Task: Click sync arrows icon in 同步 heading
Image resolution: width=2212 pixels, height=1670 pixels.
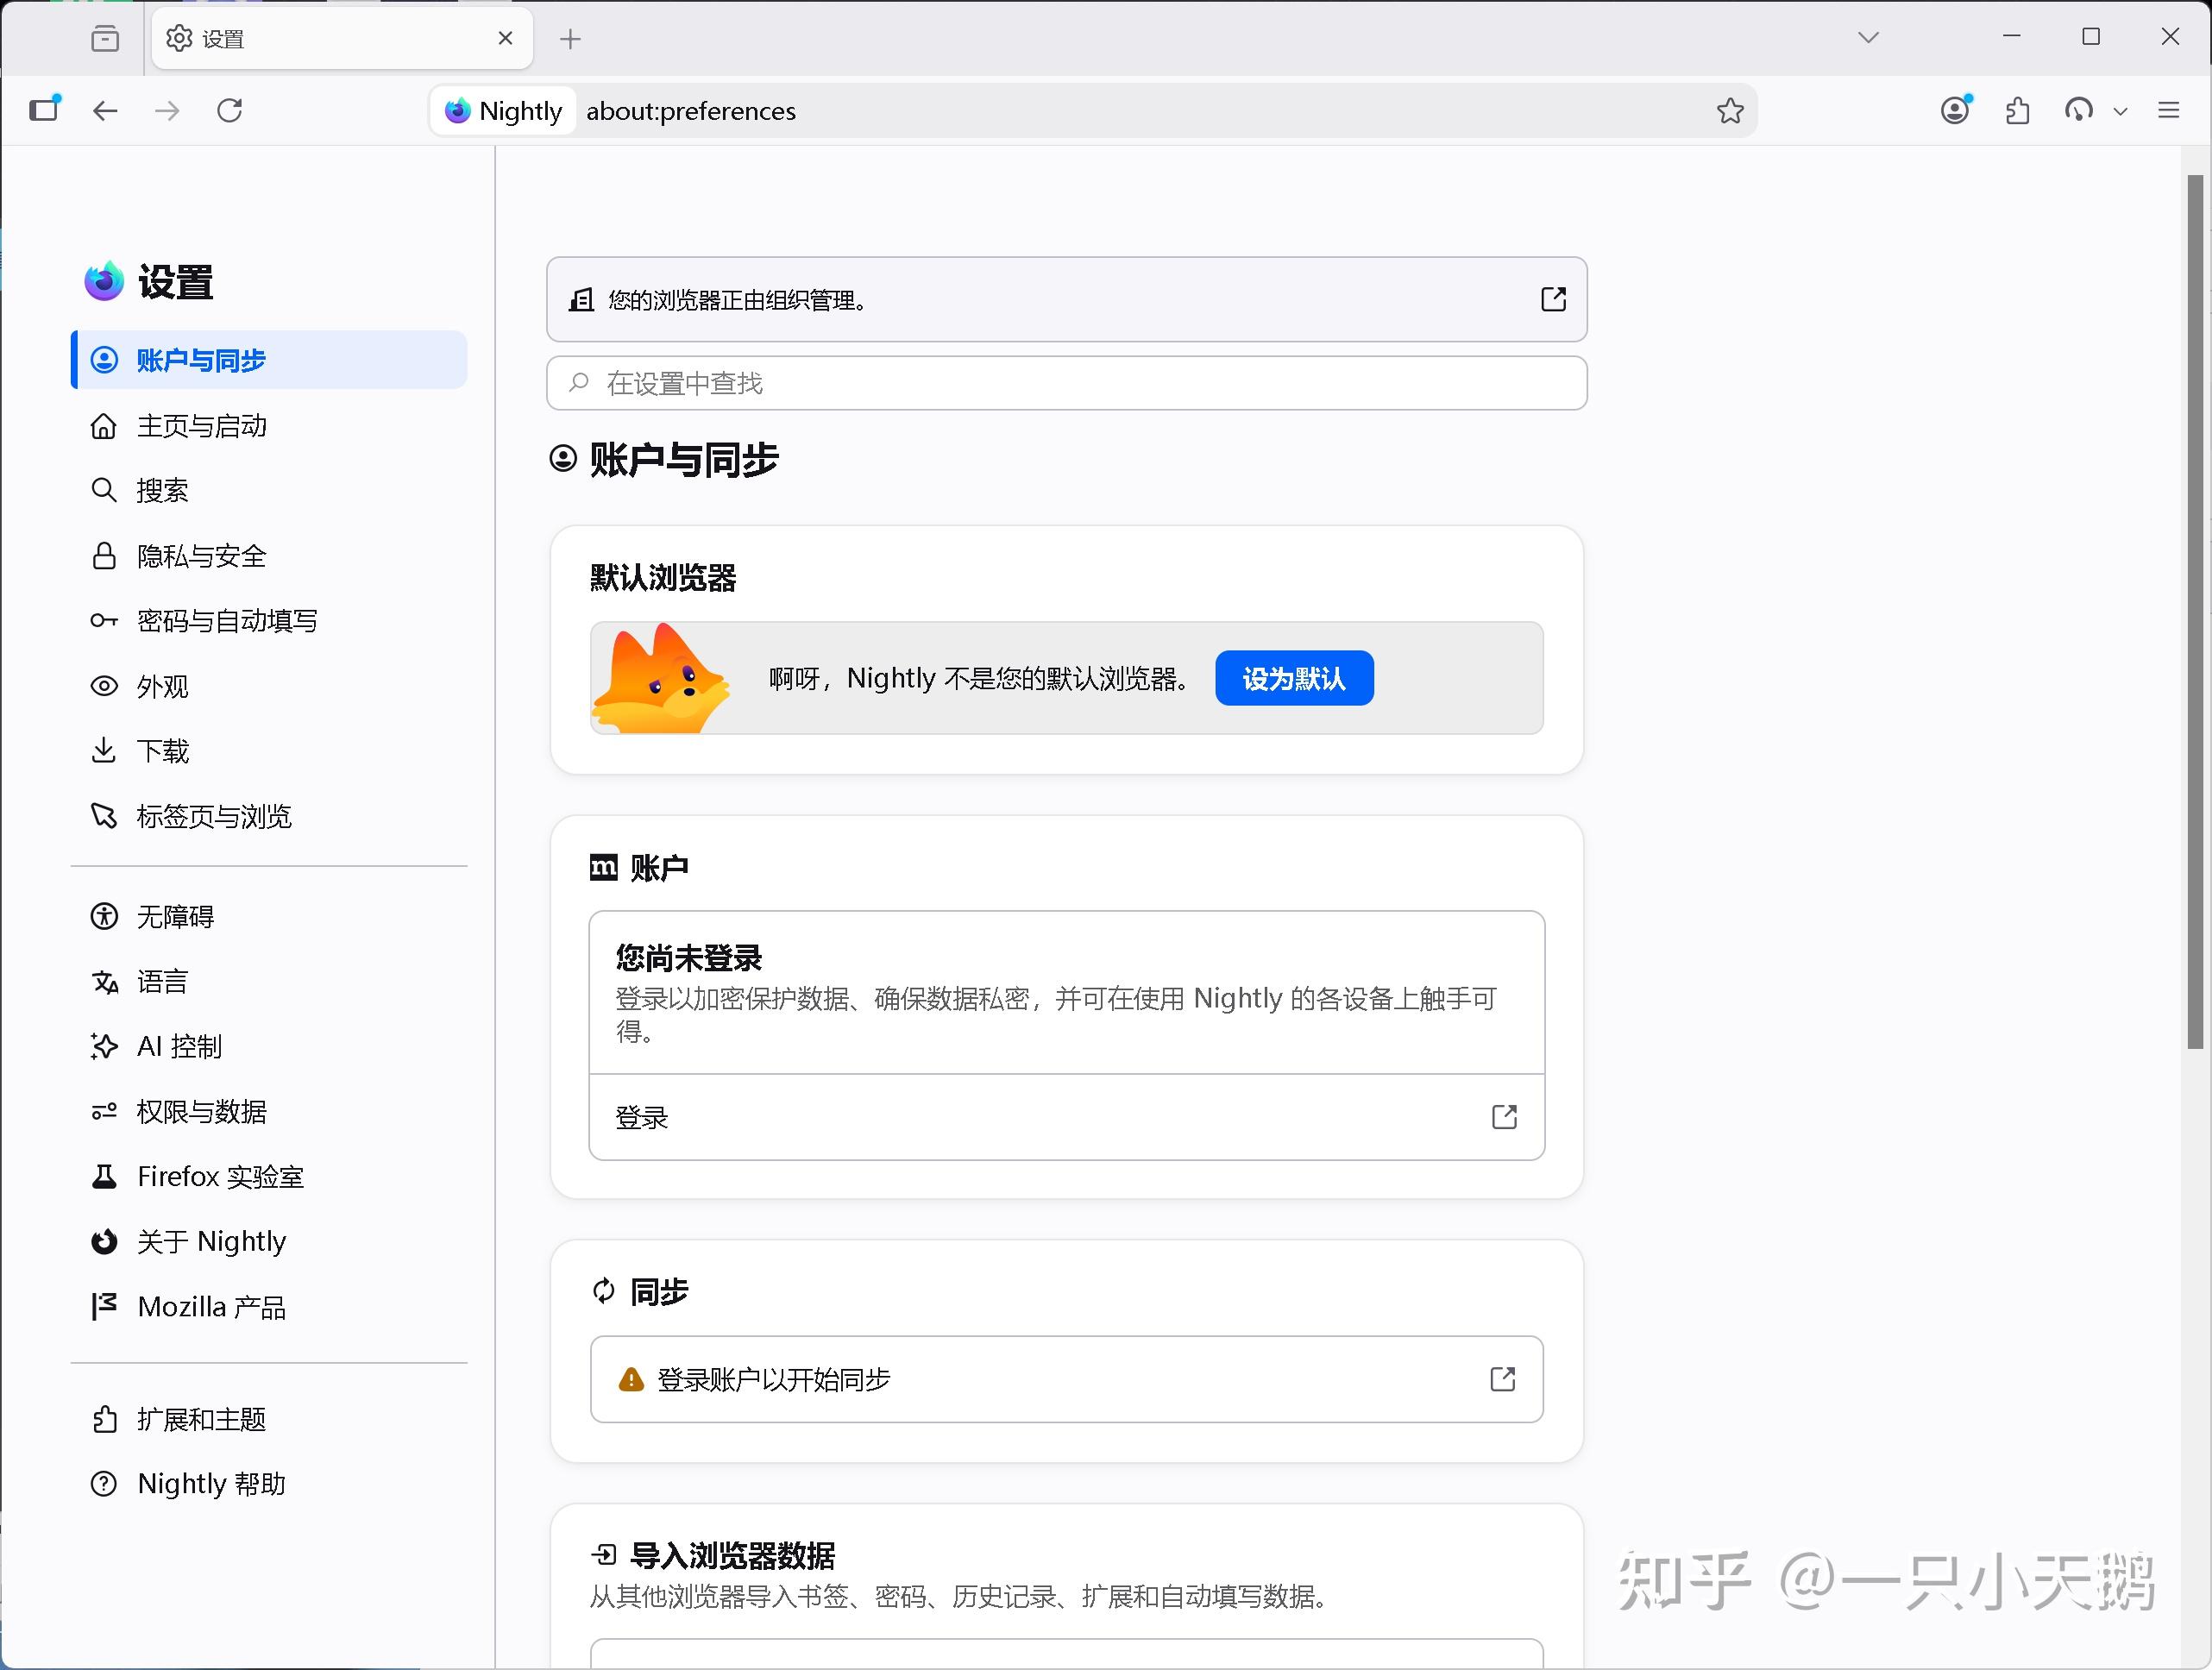Action: tap(603, 1291)
